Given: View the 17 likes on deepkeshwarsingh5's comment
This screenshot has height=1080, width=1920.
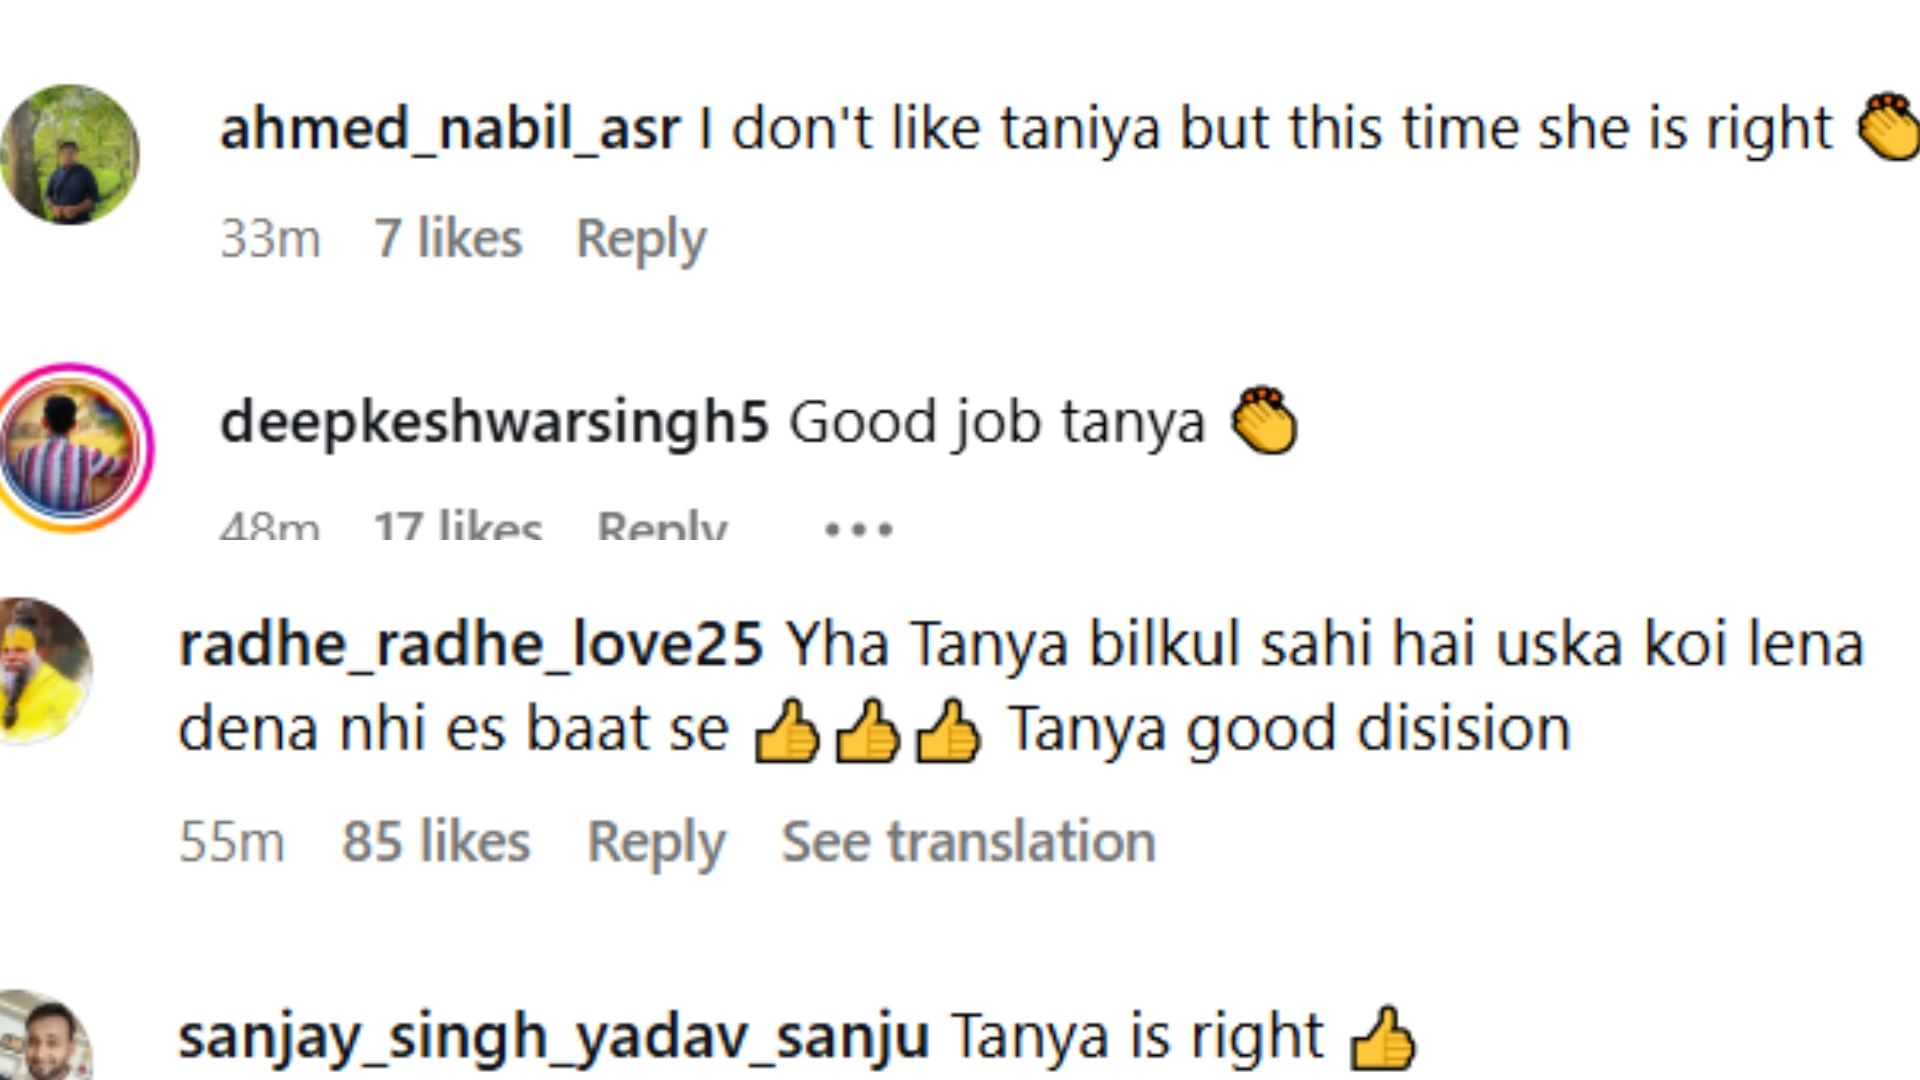Looking at the screenshot, I should click(458, 526).
